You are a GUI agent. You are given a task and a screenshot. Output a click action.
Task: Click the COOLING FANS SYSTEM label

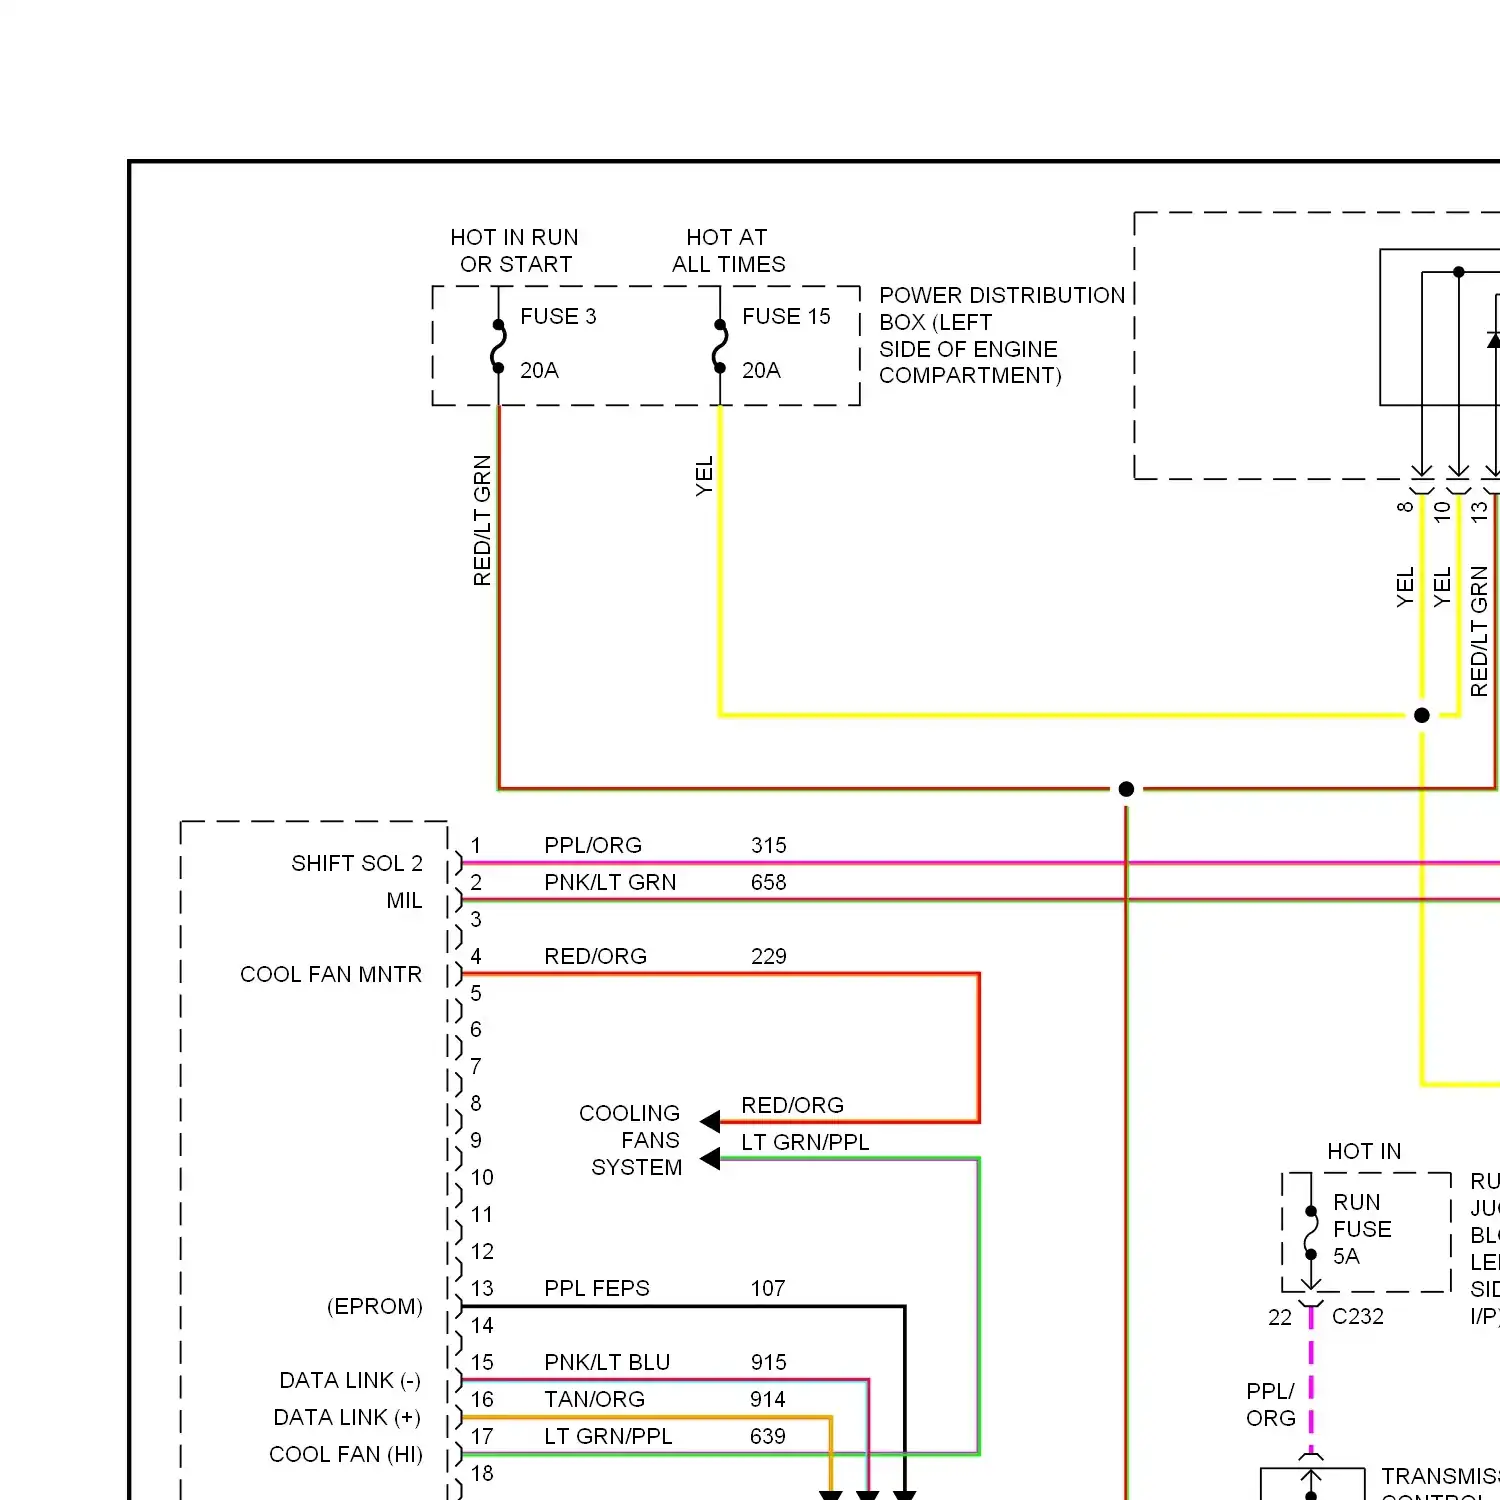point(631,1141)
